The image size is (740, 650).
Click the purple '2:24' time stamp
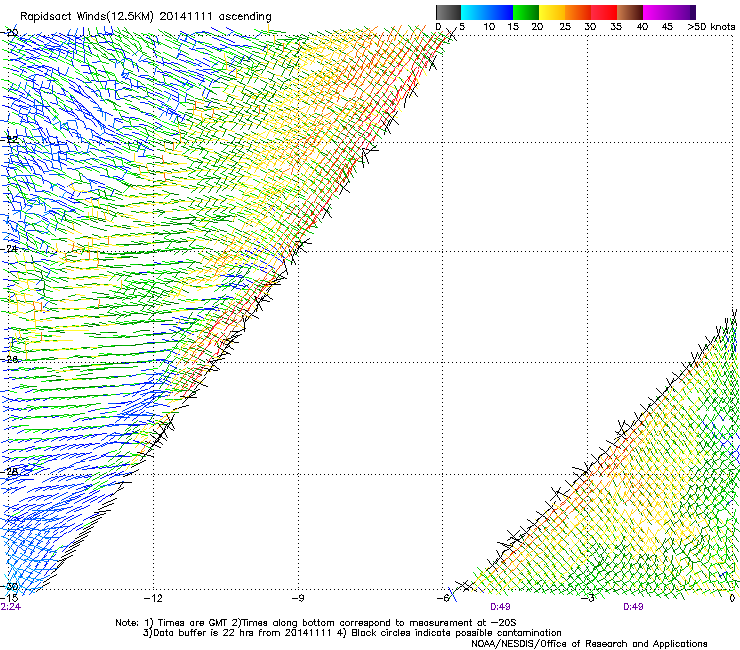[x=11, y=607]
